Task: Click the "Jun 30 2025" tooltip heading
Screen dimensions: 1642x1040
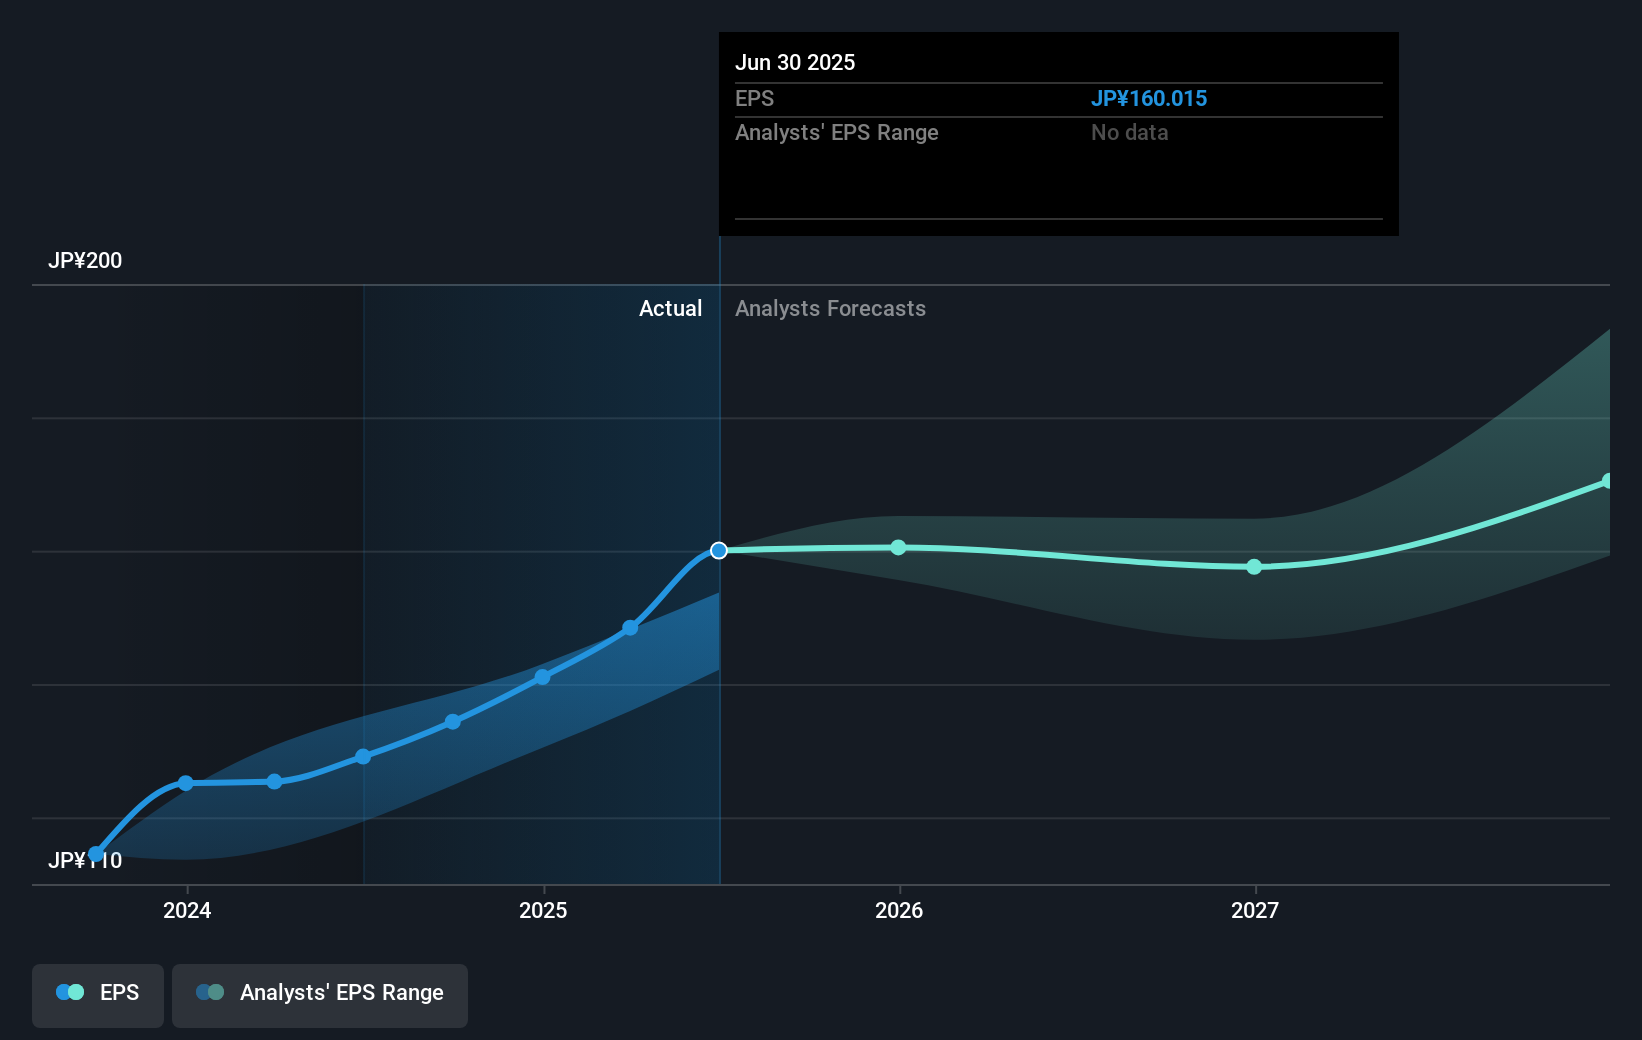Action: tap(795, 62)
